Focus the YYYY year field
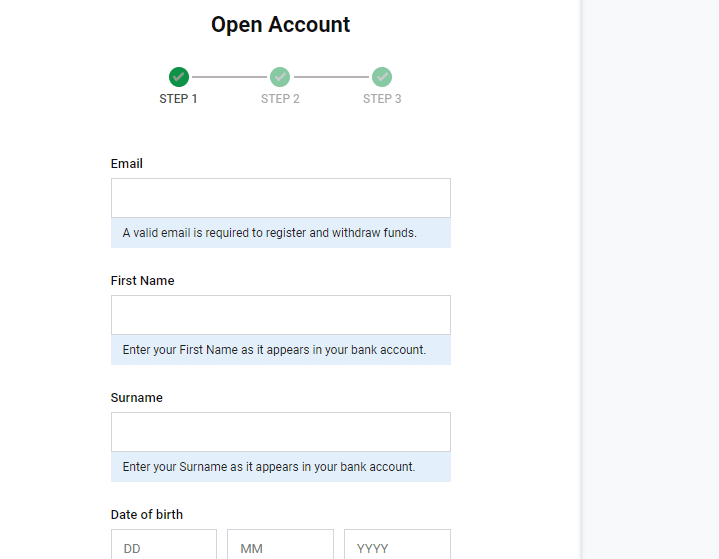Screen dimensions: 719x559 click(397, 545)
